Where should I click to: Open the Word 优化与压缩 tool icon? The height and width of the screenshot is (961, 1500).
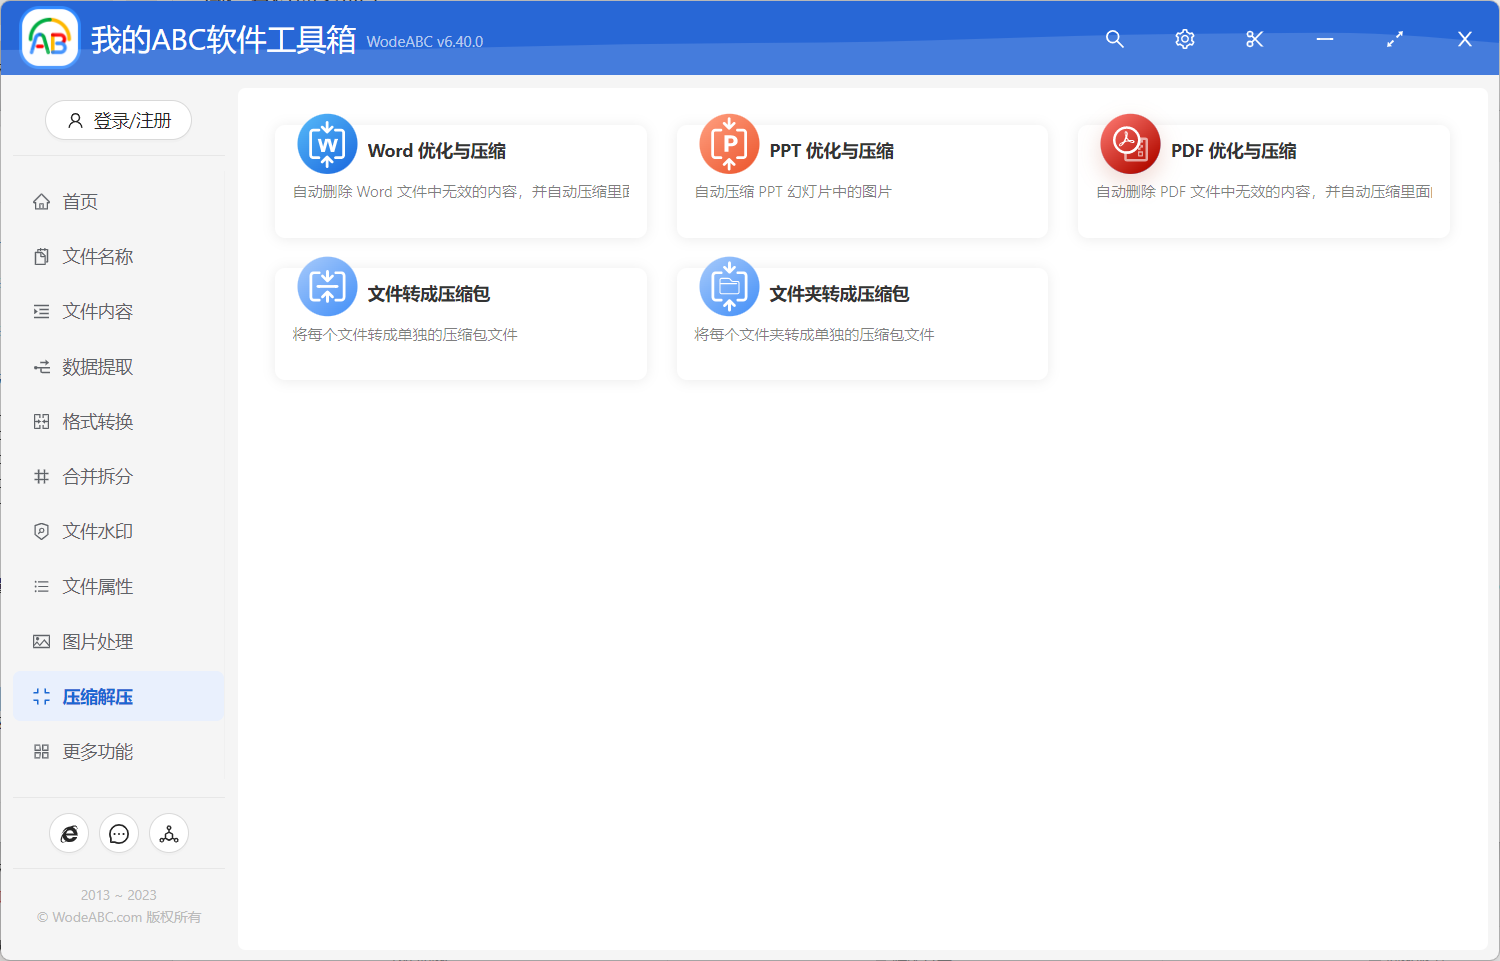coord(327,144)
